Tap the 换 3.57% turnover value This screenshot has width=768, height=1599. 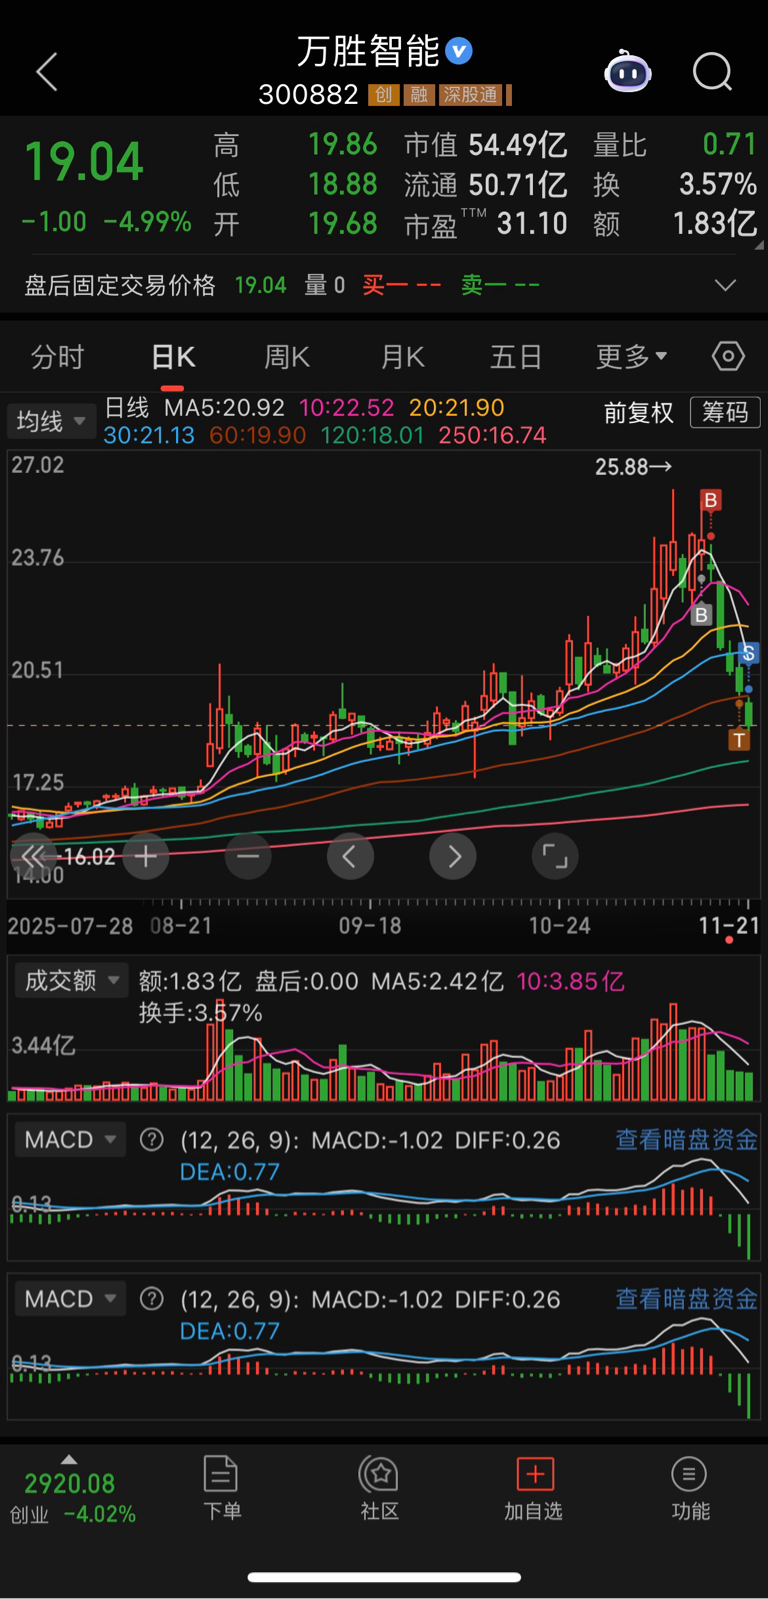[x=718, y=184]
